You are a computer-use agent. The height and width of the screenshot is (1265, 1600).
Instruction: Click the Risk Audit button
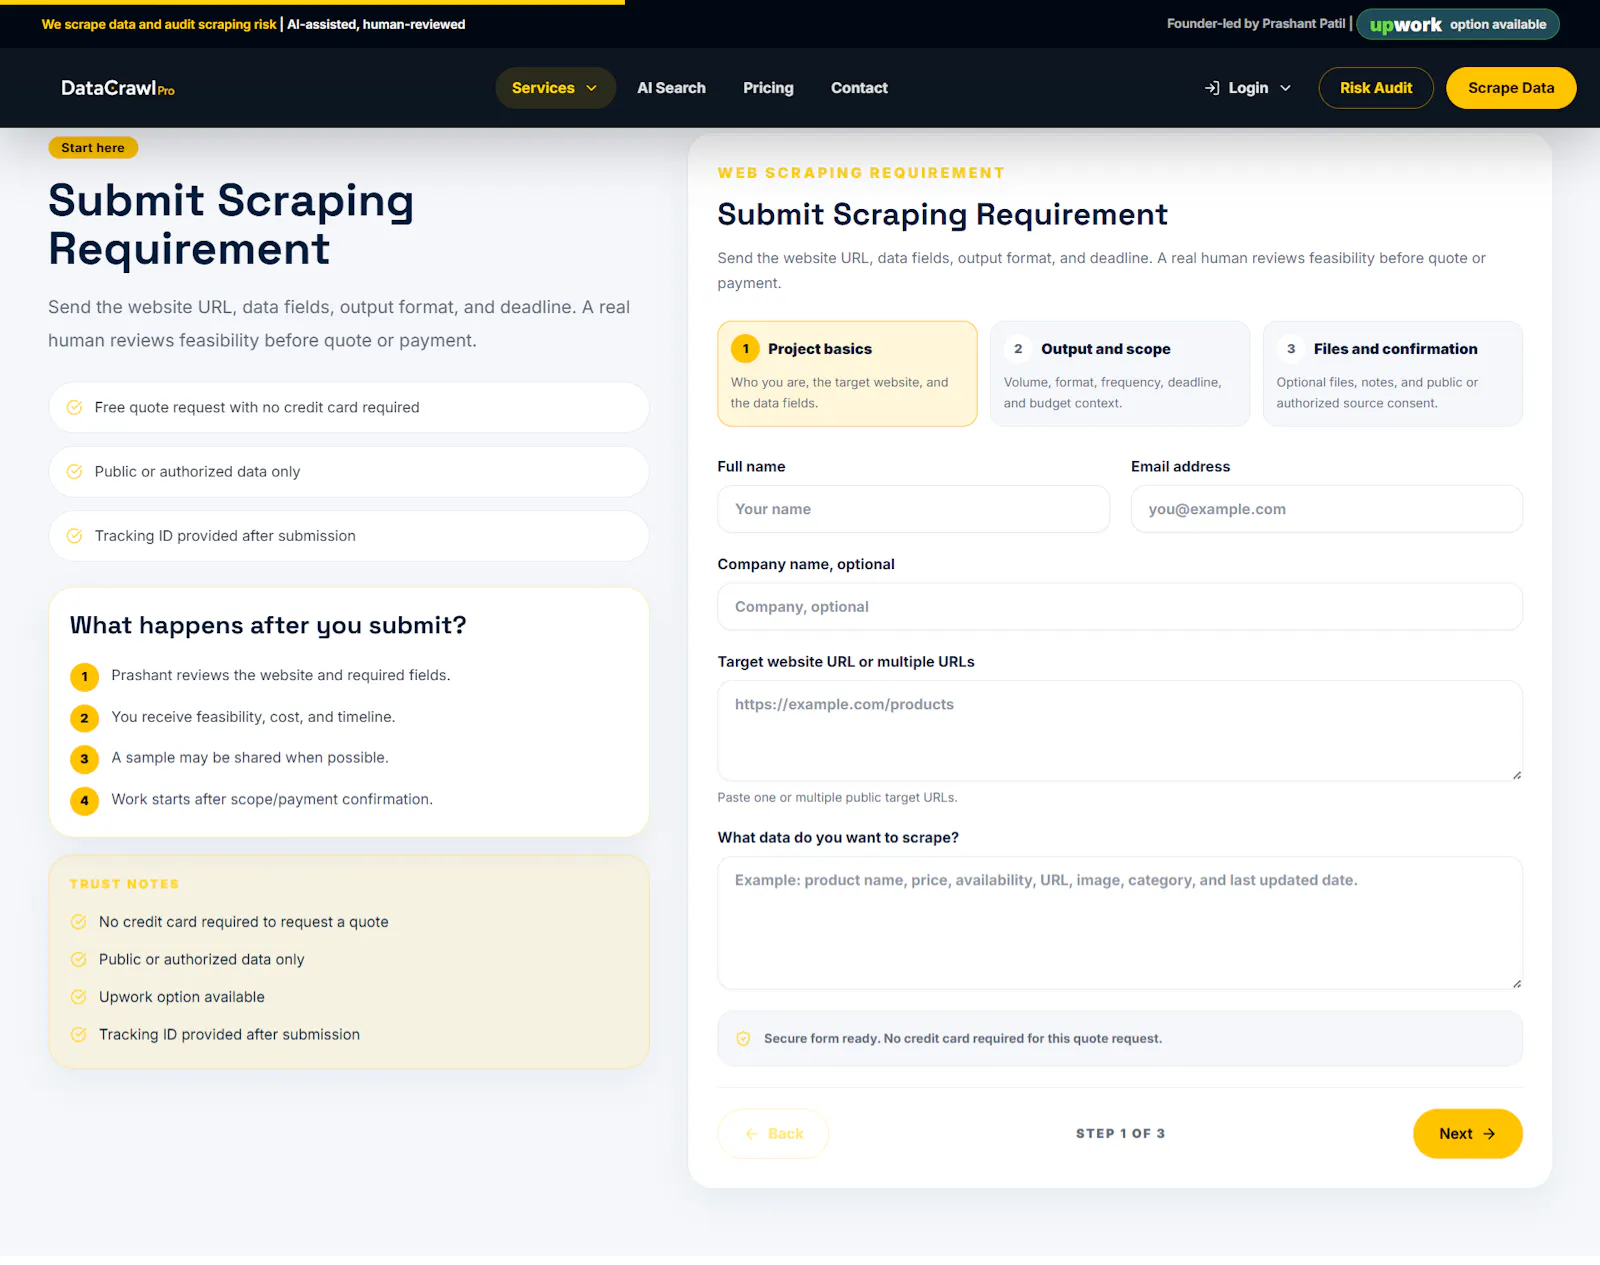pos(1376,88)
